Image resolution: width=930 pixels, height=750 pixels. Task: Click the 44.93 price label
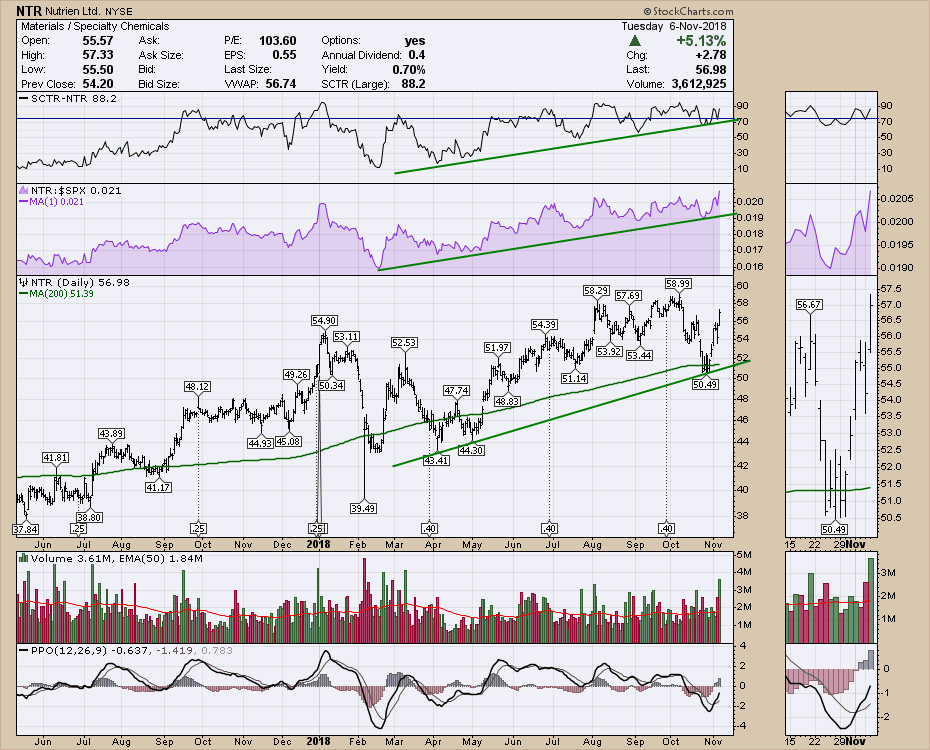click(x=260, y=443)
